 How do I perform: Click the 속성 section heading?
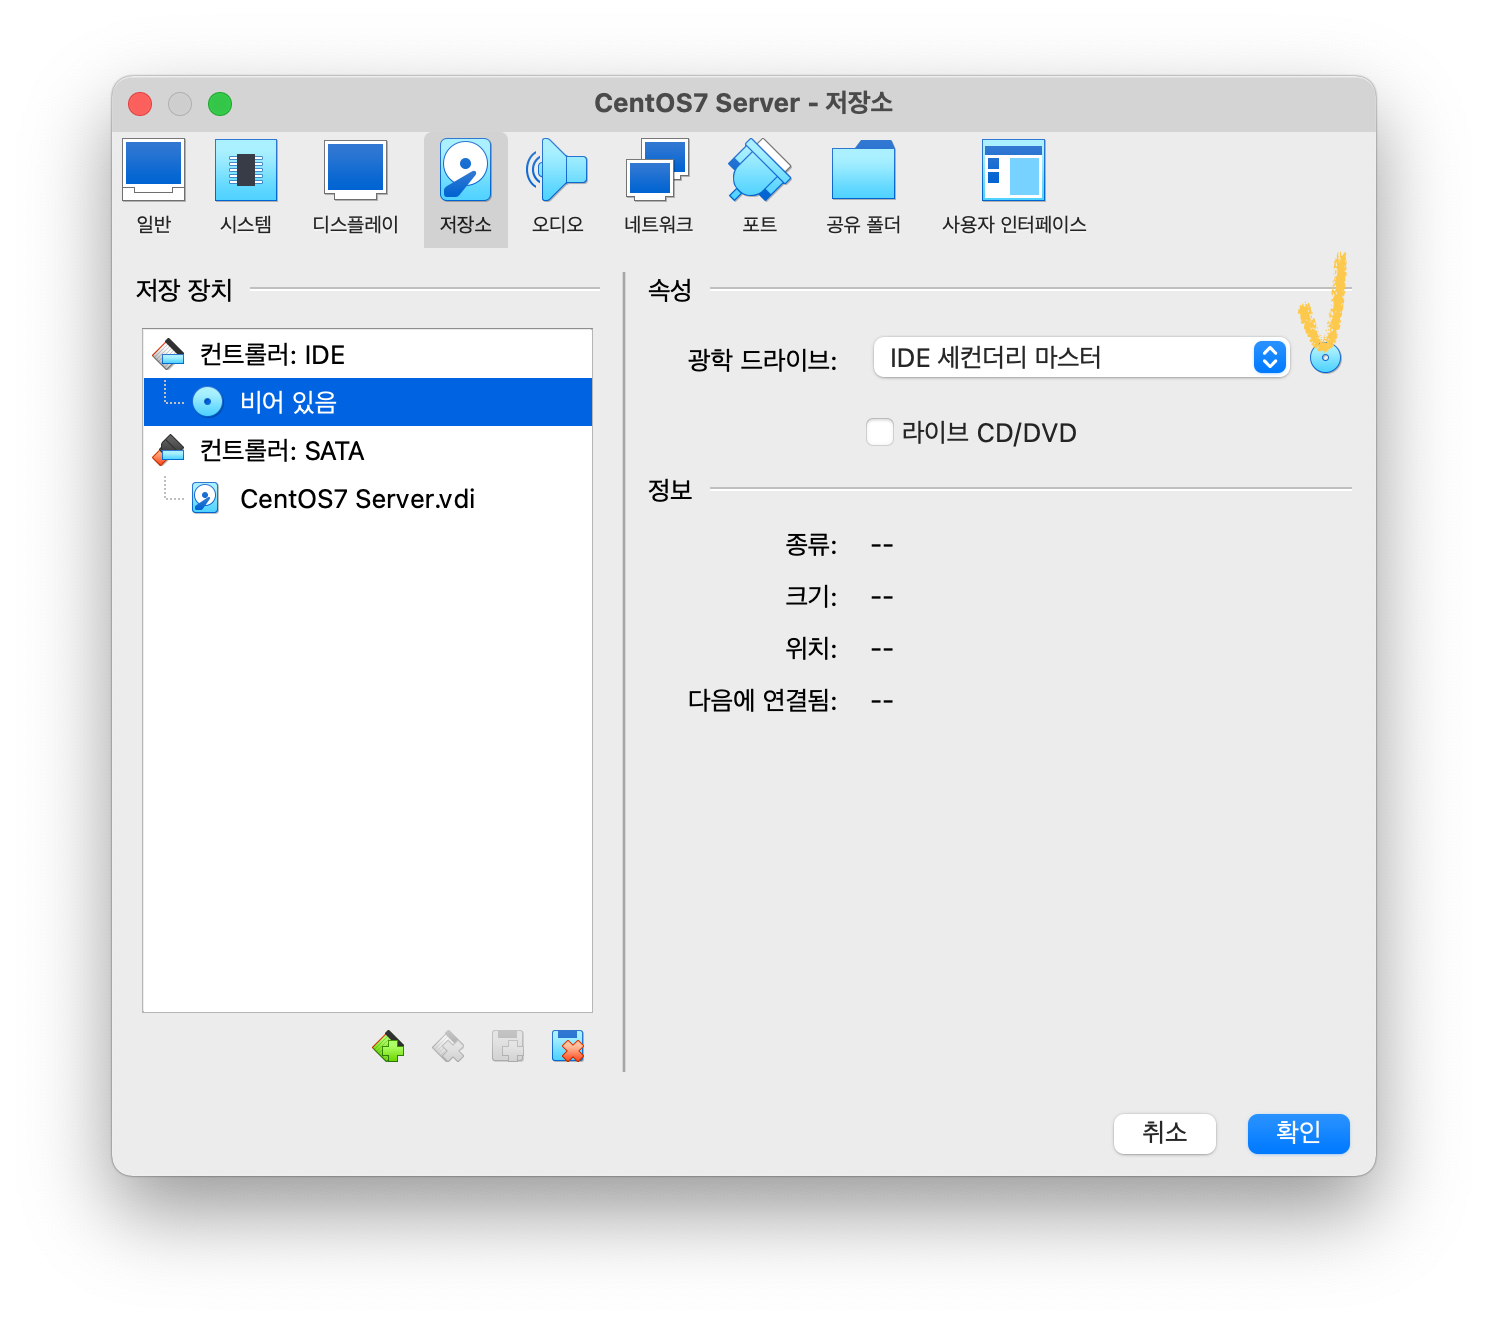(x=670, y=290)
